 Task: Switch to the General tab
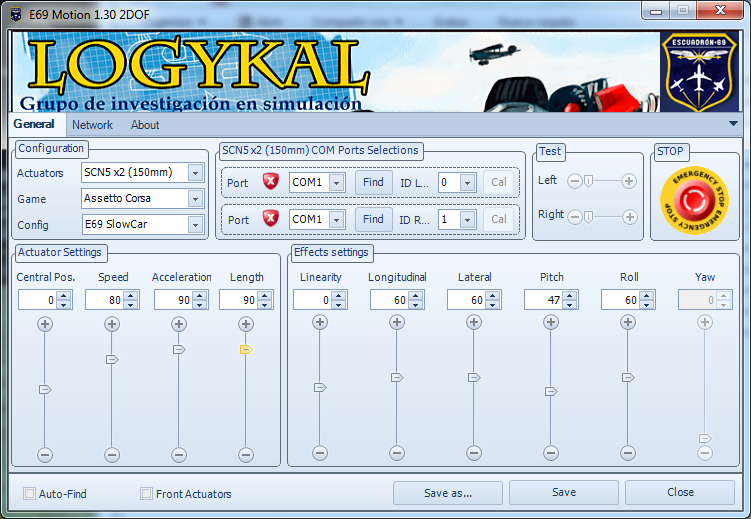click(34, 124)
